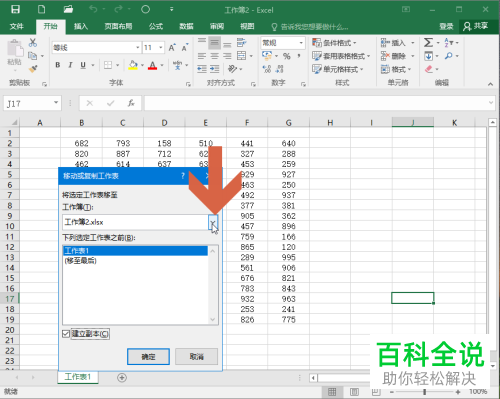Apply percent style format
Viewport: 500px width, 399px height.
coord(287,56)
